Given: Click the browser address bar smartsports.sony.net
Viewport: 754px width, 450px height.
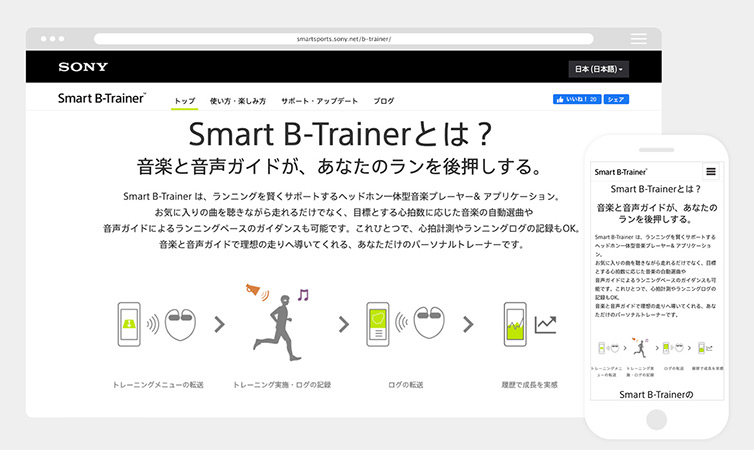Looking at the screenshot, I should [343, 39].
